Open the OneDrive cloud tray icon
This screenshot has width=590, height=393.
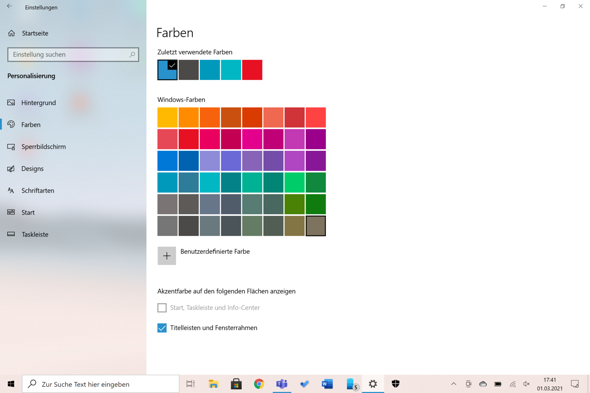483,384
